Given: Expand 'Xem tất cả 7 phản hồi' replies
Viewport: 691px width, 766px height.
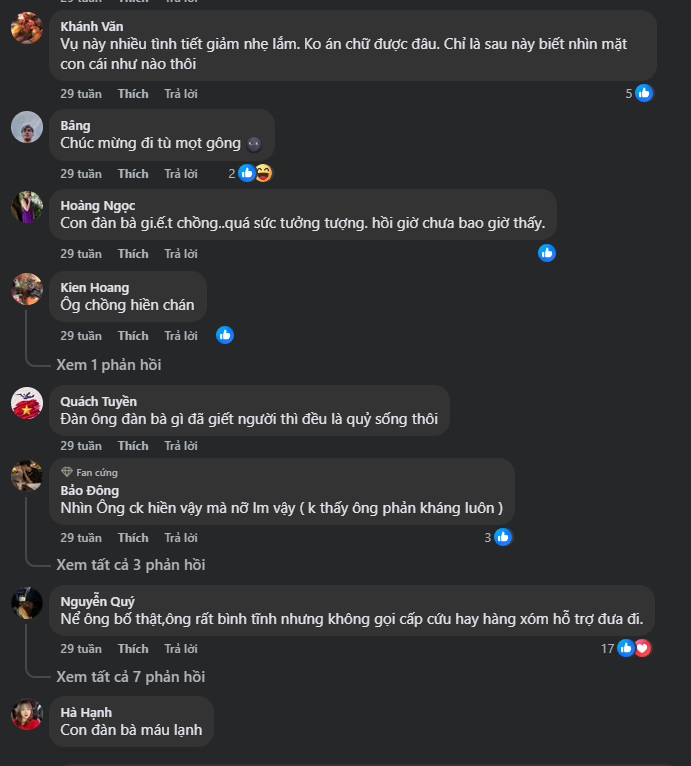Looking at the screenshot, I should tap(131, 677).
